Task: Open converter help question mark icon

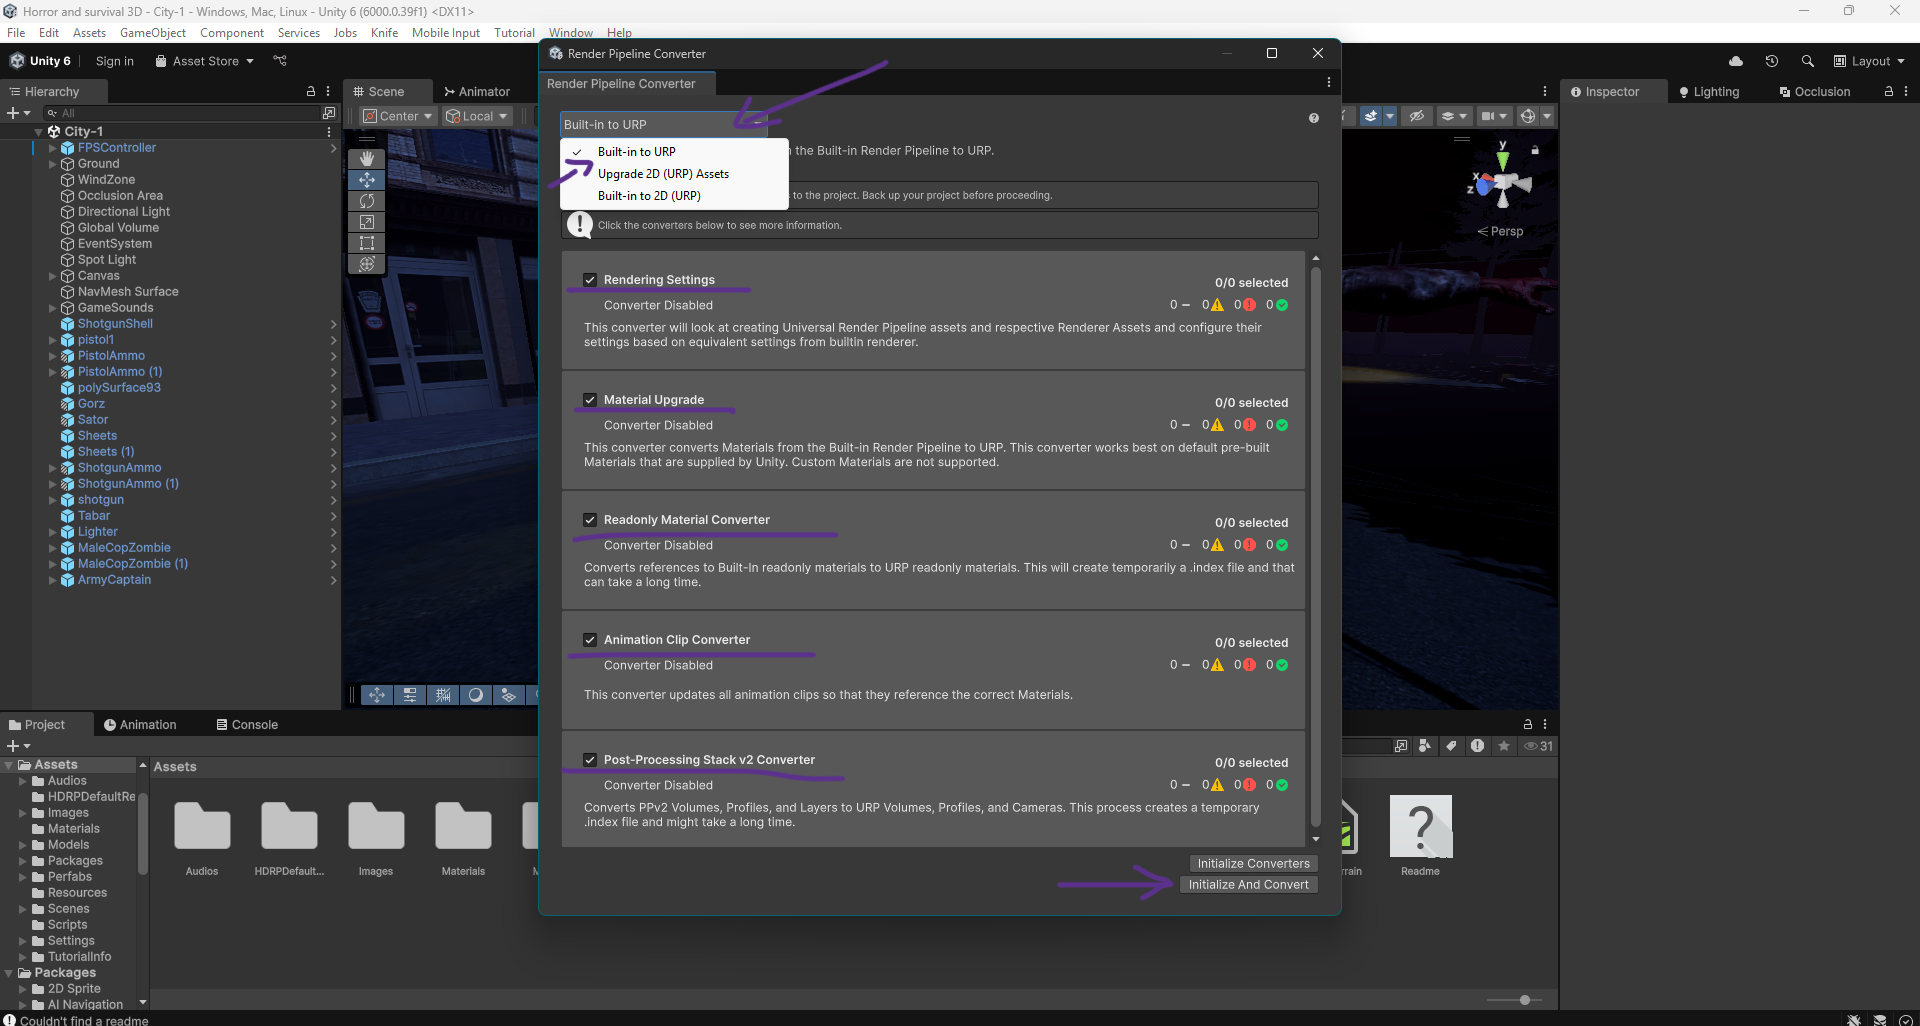Action: click(1313, 118)
